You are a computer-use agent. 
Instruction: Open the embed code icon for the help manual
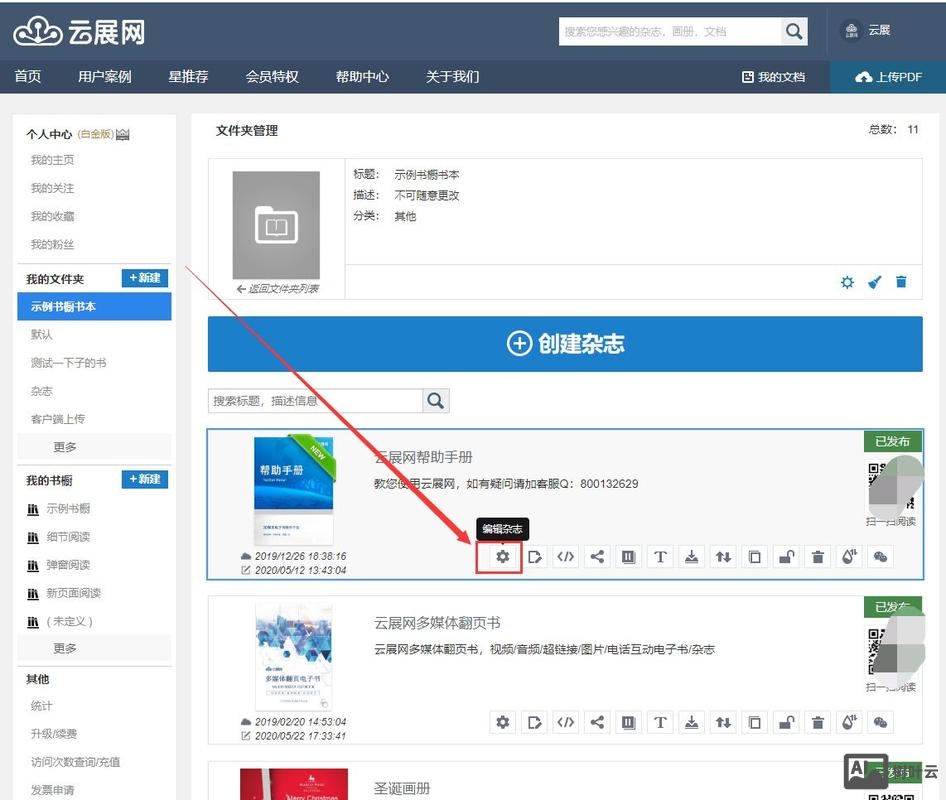coord(565,556)
